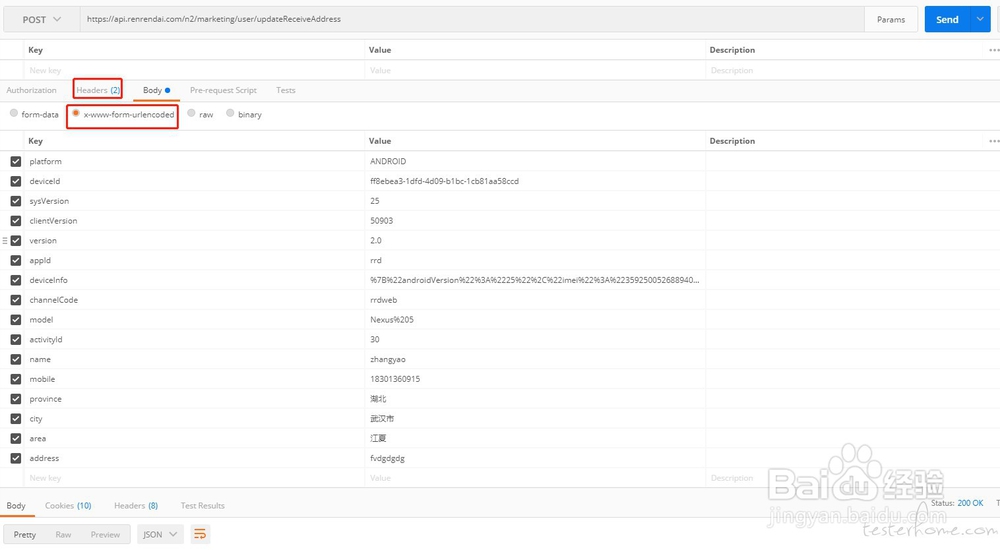The image size is (1000, 550).
Task: Open the Cookies (10) response tab
Action: pyautogui.click(x=68, y=505)
